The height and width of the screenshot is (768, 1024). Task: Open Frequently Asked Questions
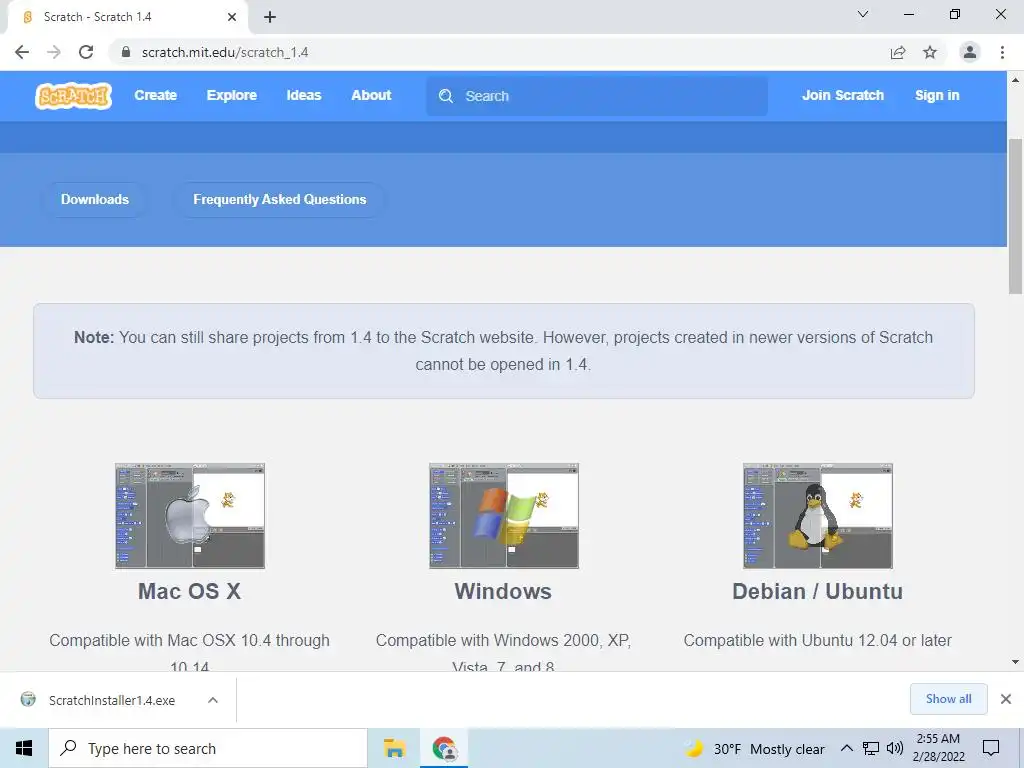(280, 199)
